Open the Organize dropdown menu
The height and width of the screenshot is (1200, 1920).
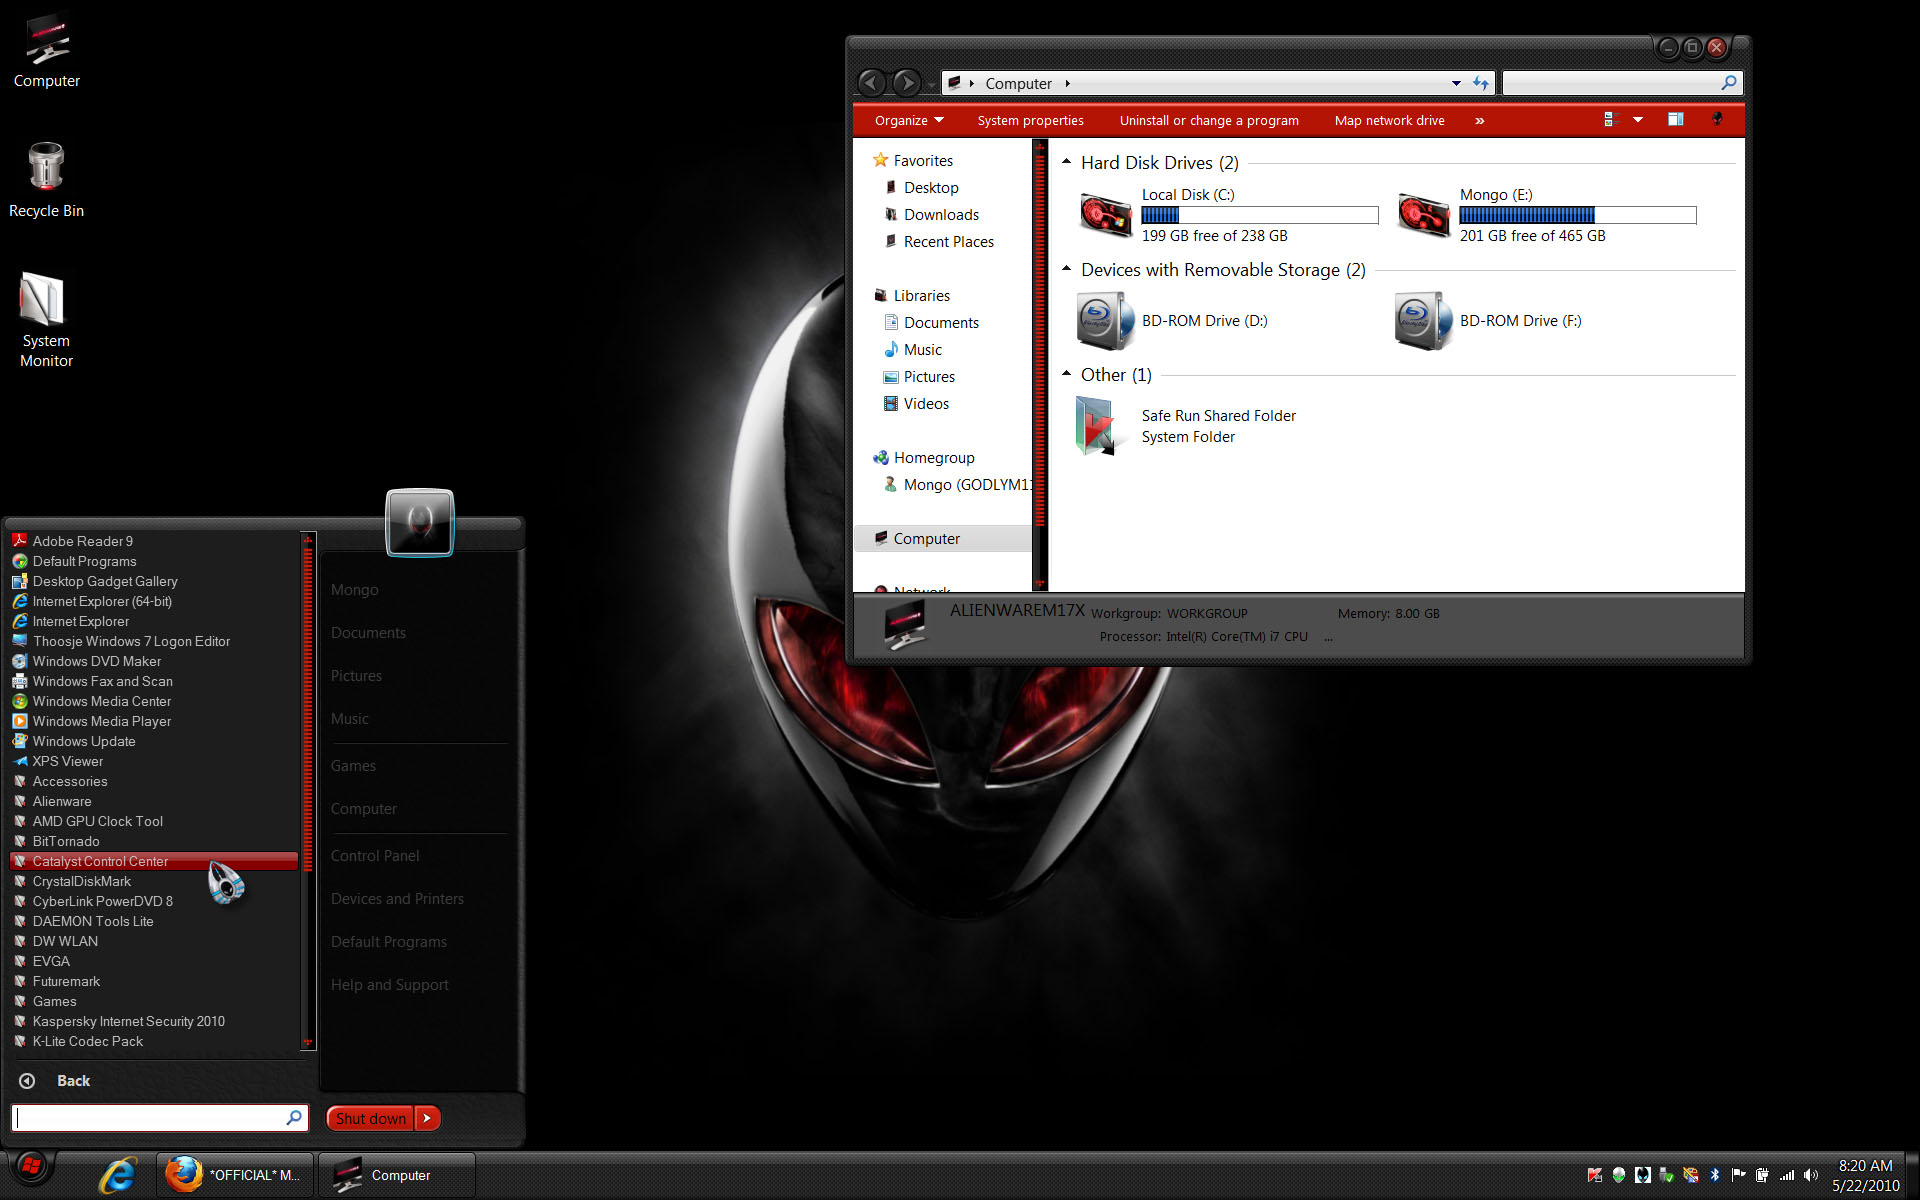click(909, 120)
